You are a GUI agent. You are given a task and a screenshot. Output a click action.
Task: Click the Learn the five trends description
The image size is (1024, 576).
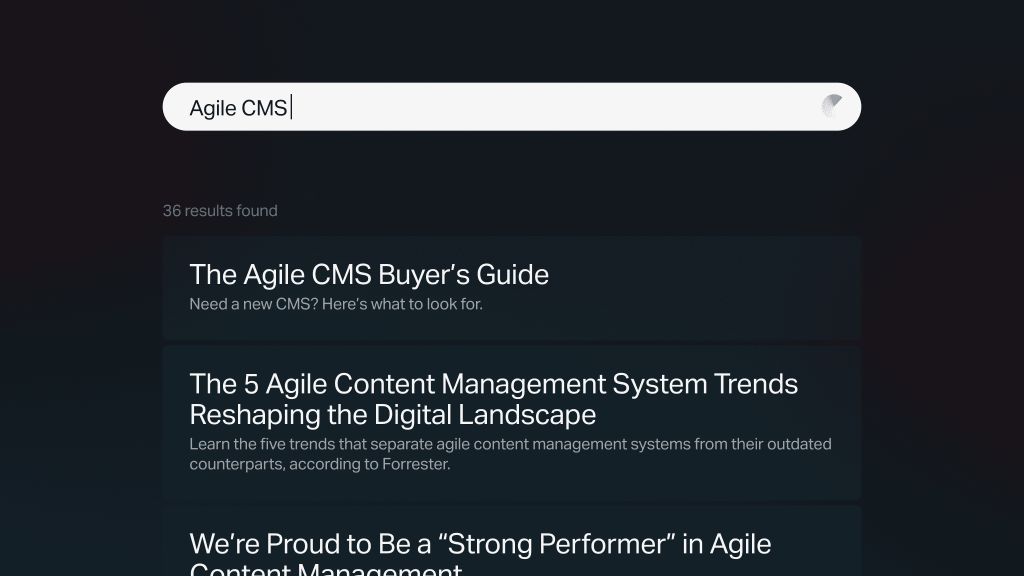point(510,444)
